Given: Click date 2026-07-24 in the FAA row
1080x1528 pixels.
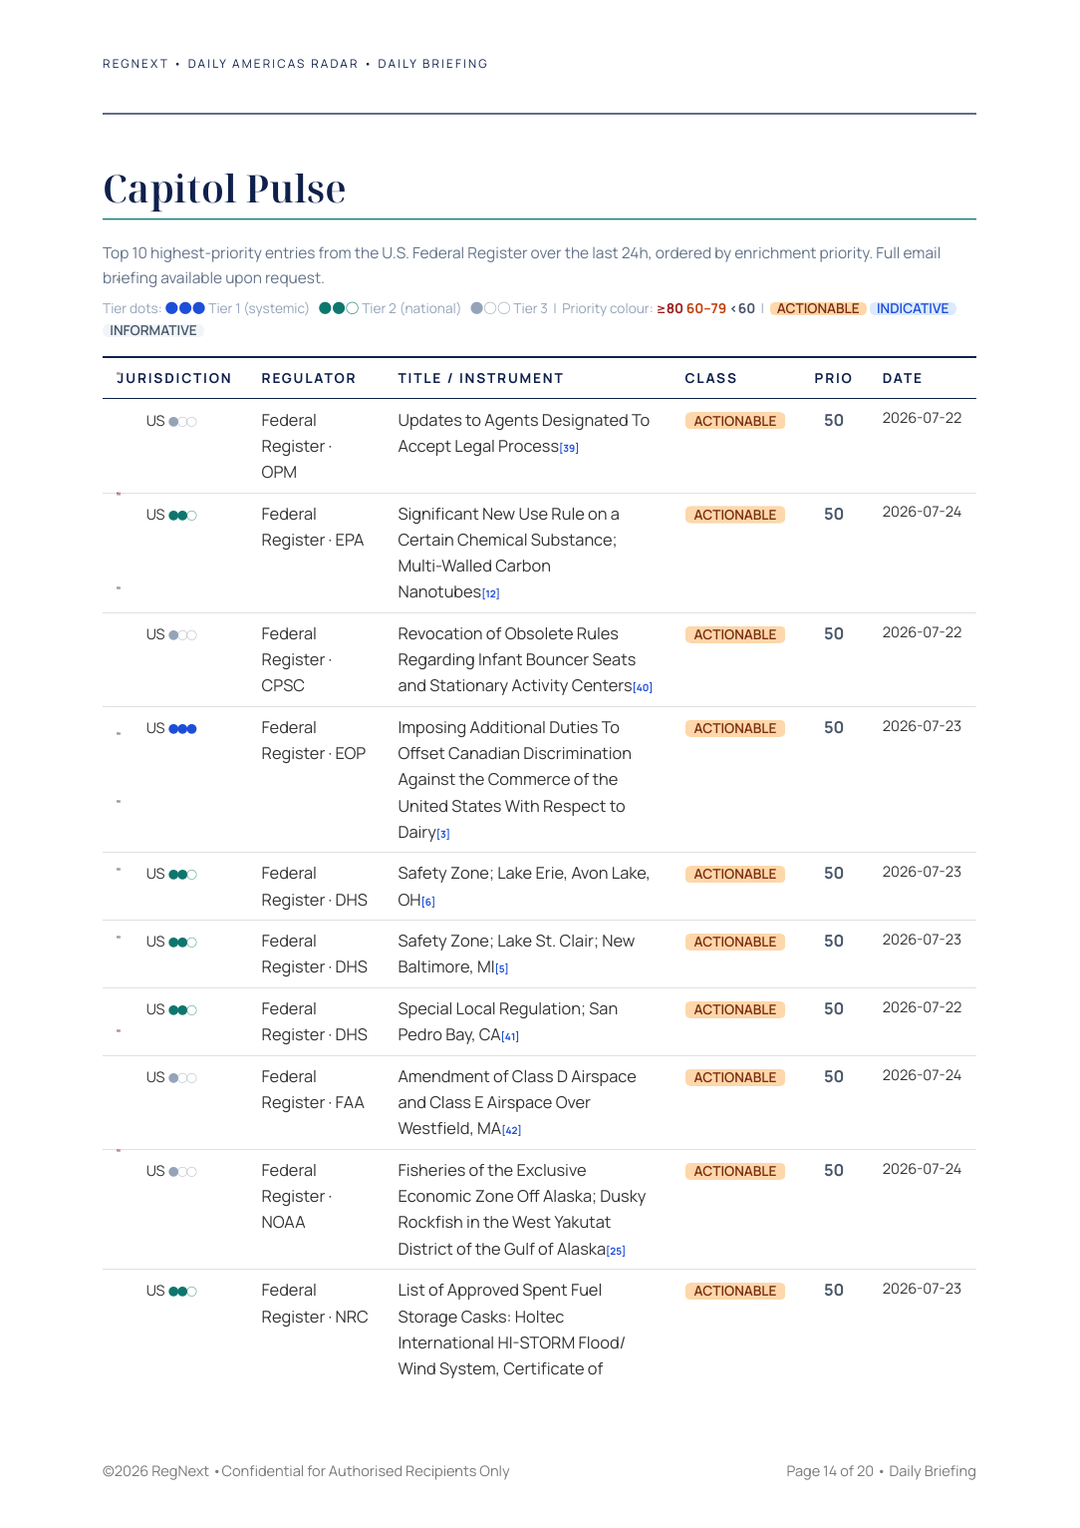Looking at the screenshot, I should click(x=922, y=1075).
